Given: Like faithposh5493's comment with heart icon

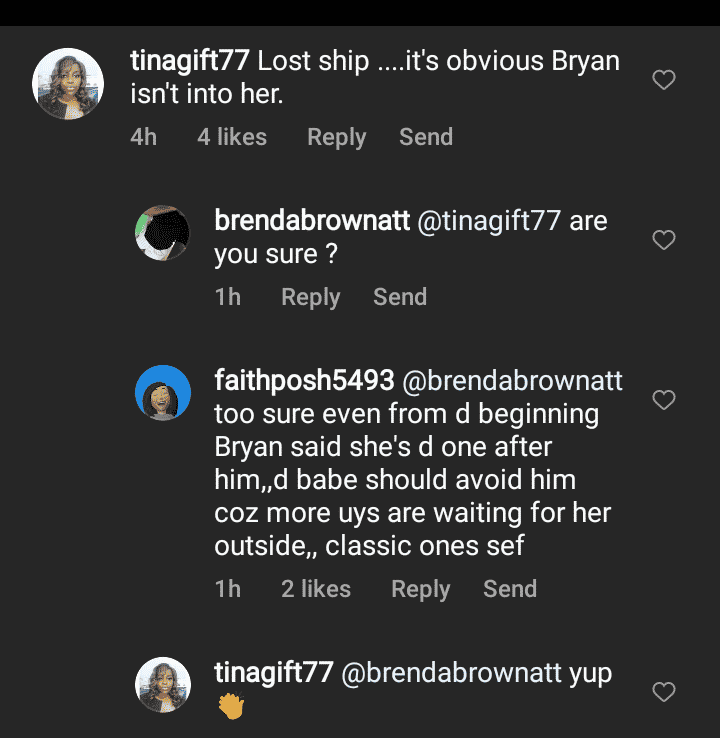Looking at the screenshot, I should click(x=664, y=400).
